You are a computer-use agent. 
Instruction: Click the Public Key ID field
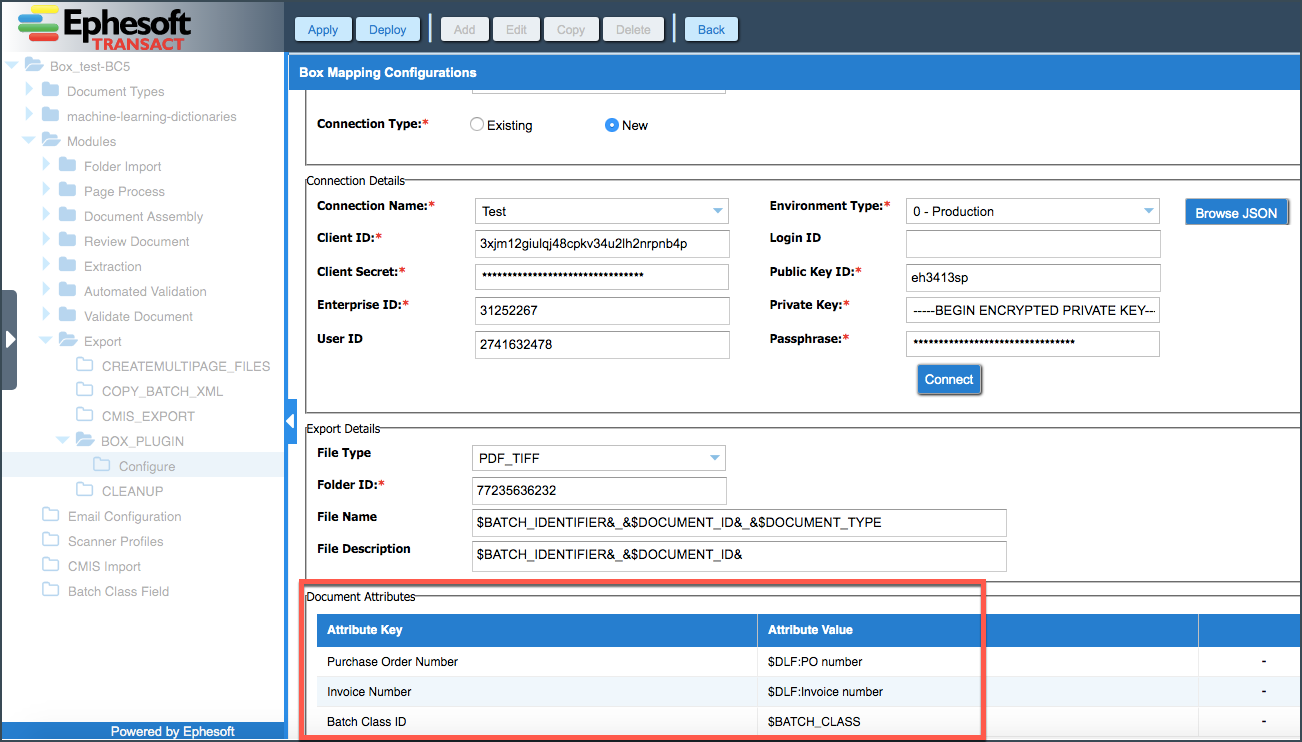(x=1033, y=277)
